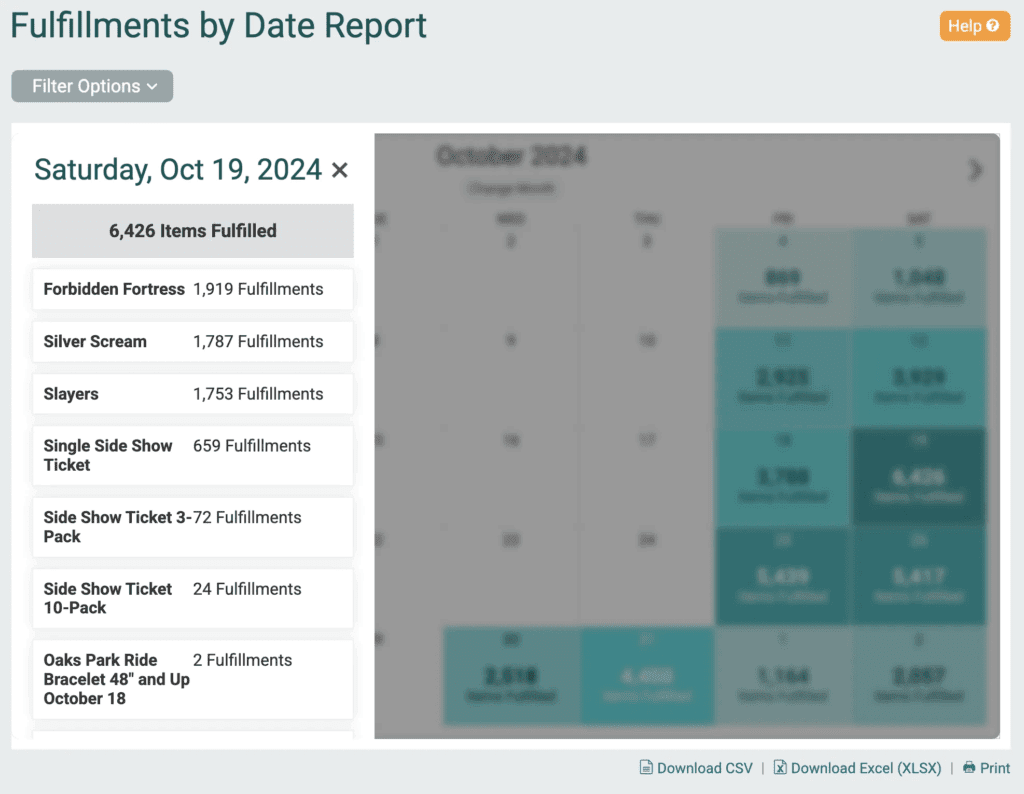Select the Side Show Ticket 3-Pack row

(192, 527)
